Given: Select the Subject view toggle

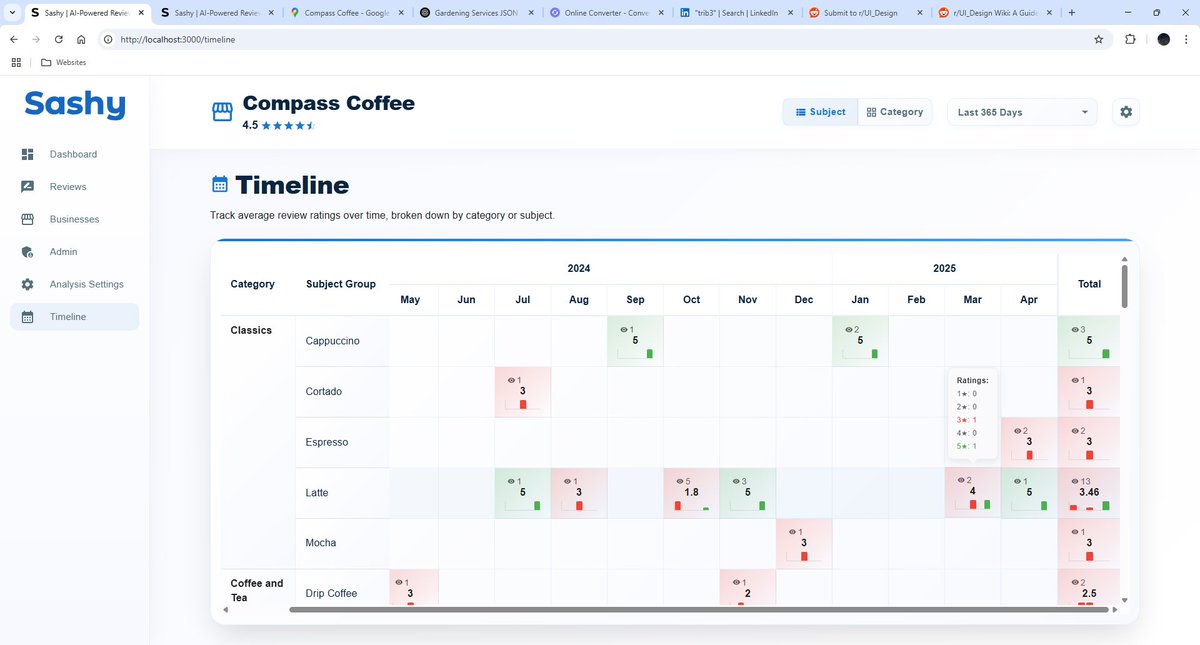Looking at the screenshot, I should [820, 112].
